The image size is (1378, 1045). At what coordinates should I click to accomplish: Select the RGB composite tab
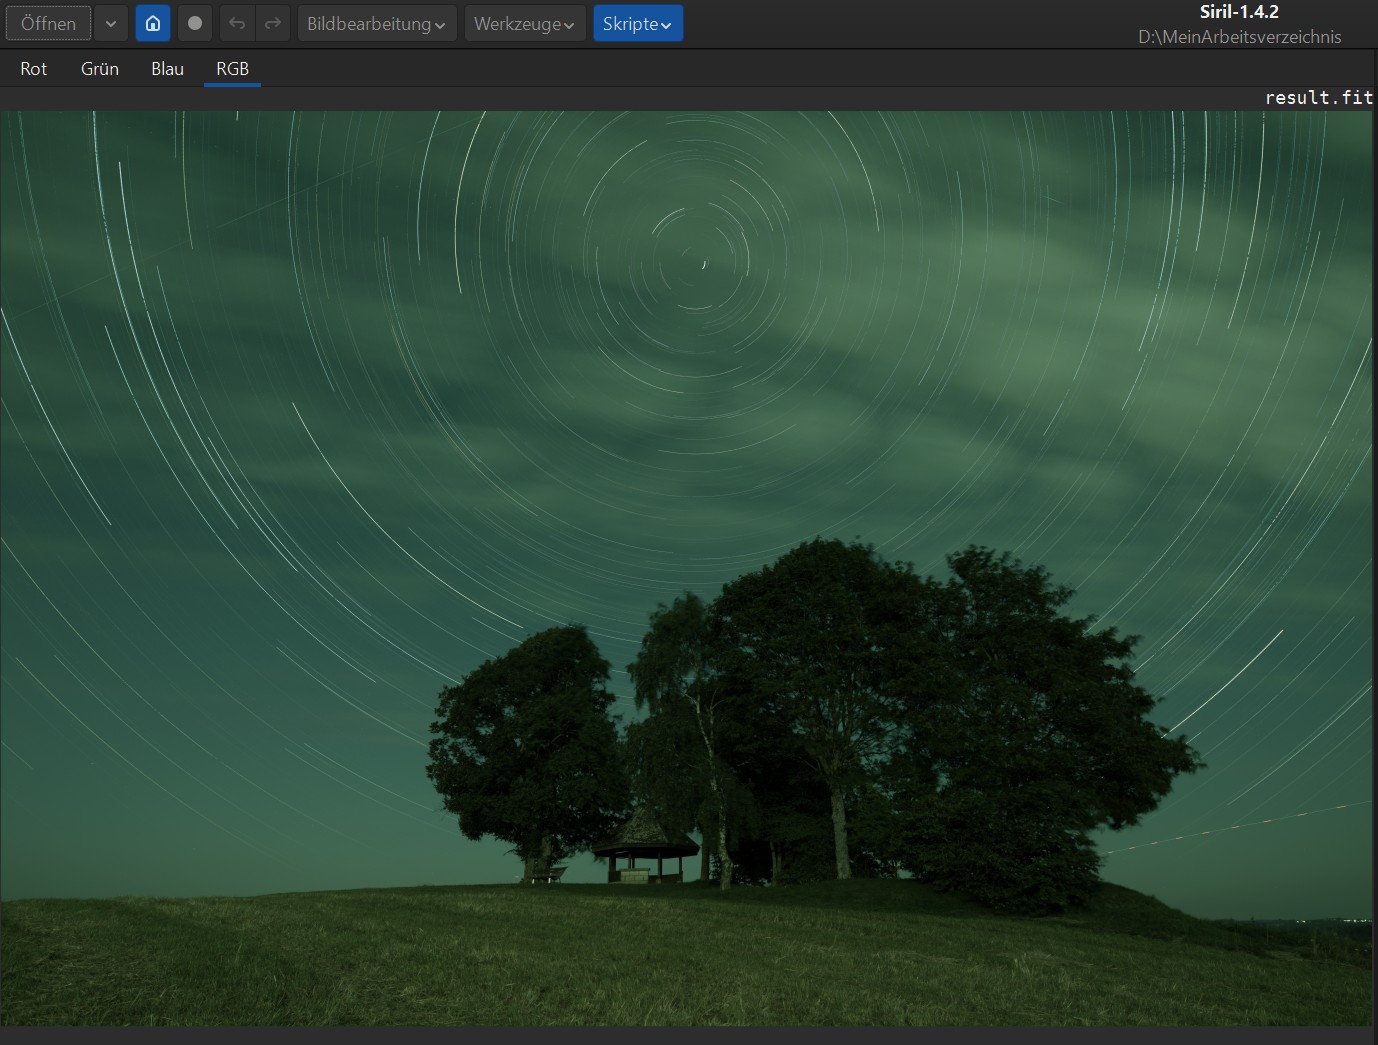coord(232,68)
